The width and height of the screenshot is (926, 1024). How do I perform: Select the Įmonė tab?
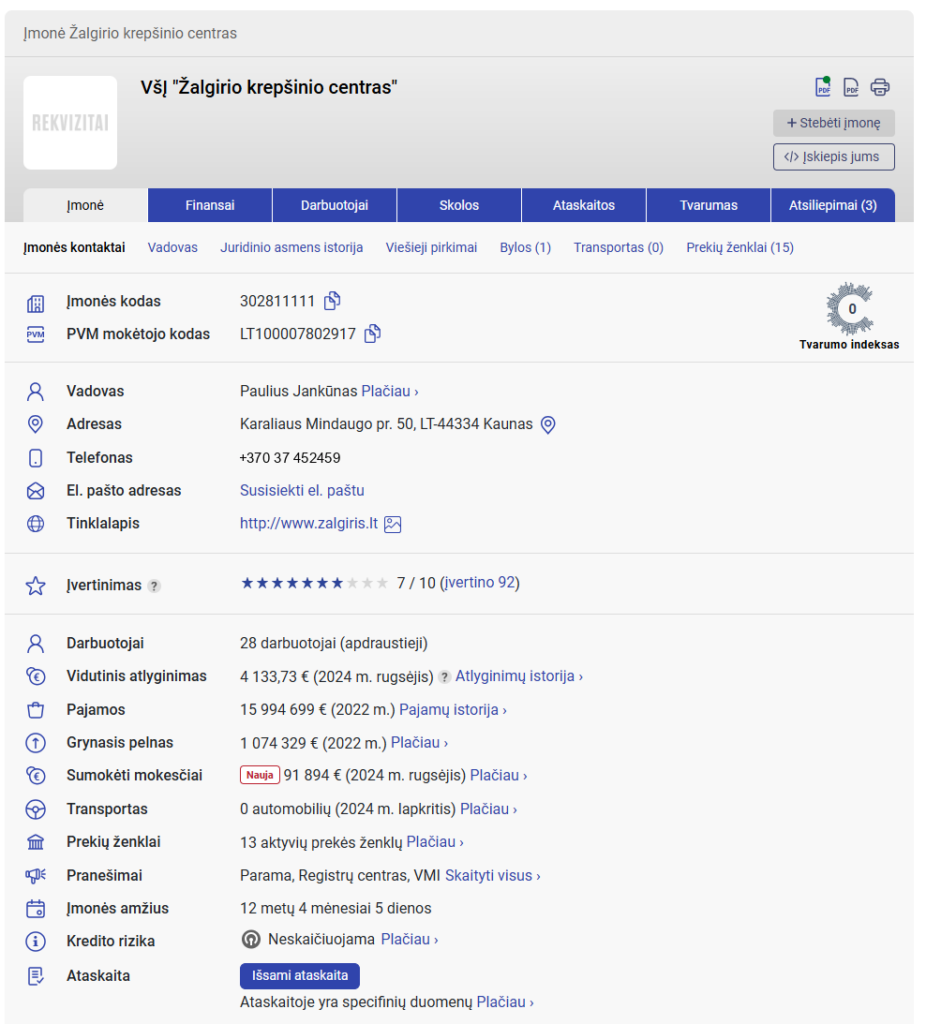(86, 205)
